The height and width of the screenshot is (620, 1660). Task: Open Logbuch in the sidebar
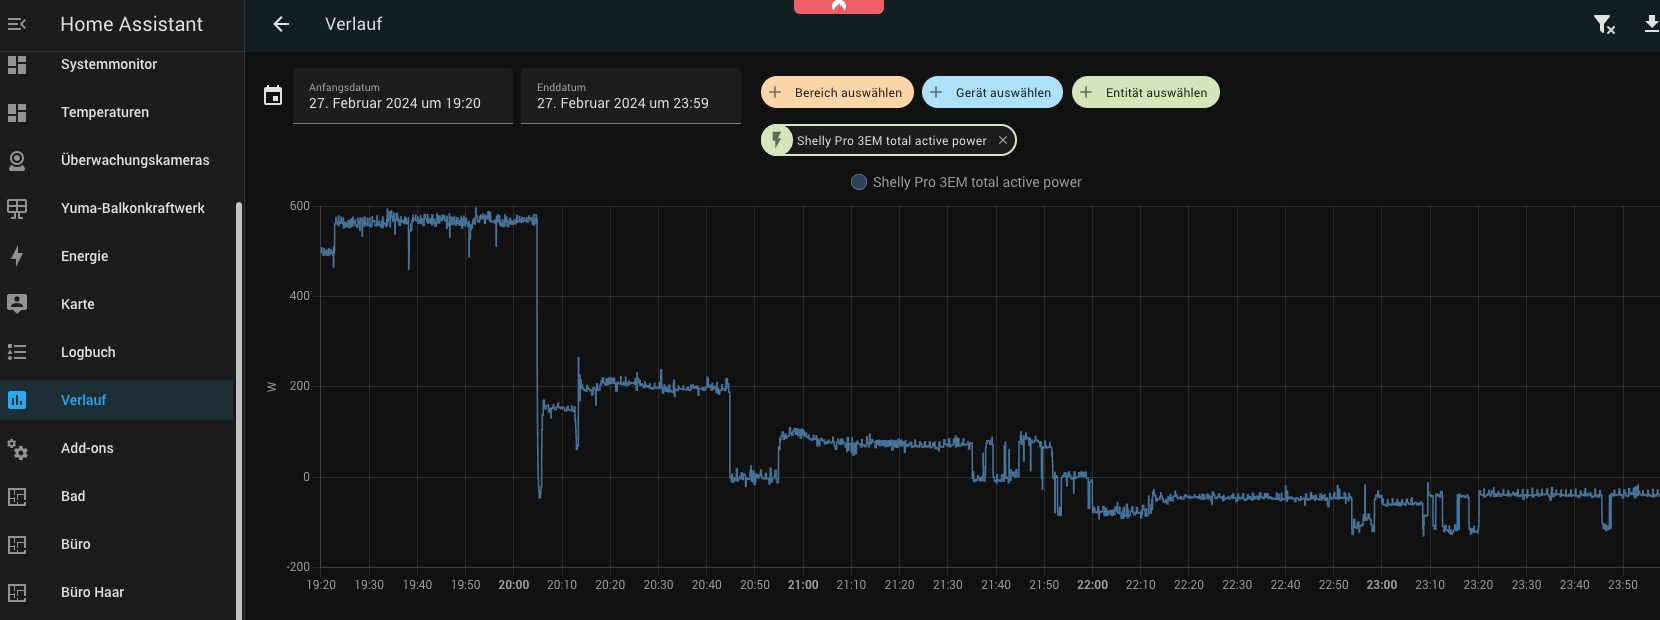(117, 352)
